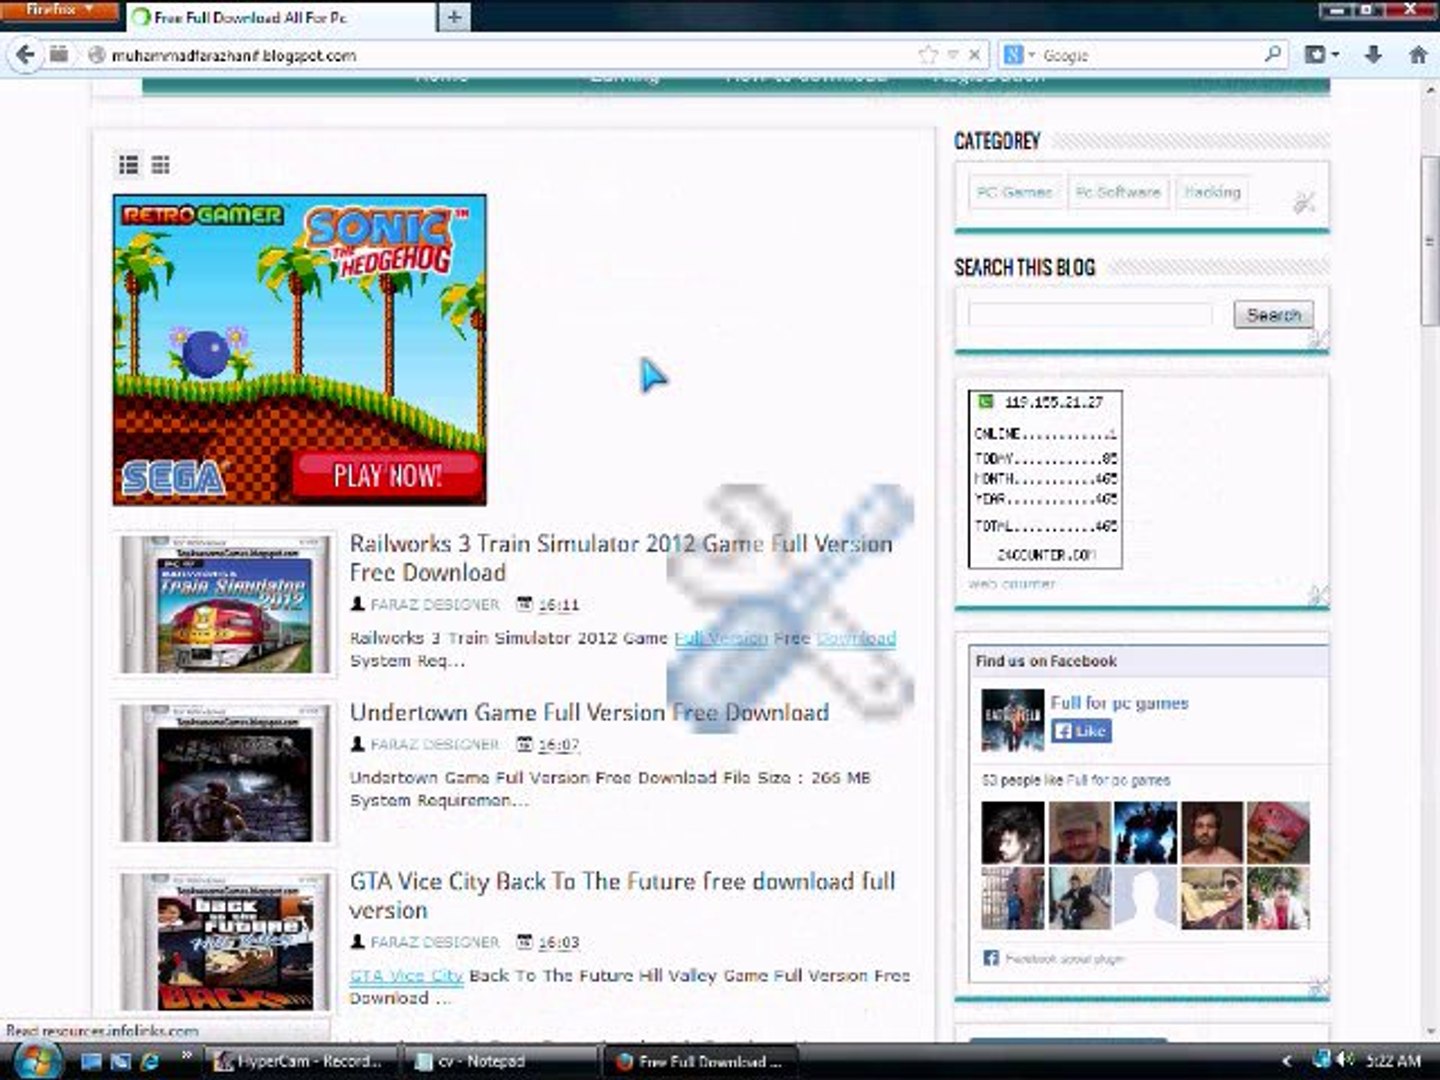The height and width of the screenshot is (1080, 1440).
Task: Go back with the browser back arrow
Action: point(25,55)
